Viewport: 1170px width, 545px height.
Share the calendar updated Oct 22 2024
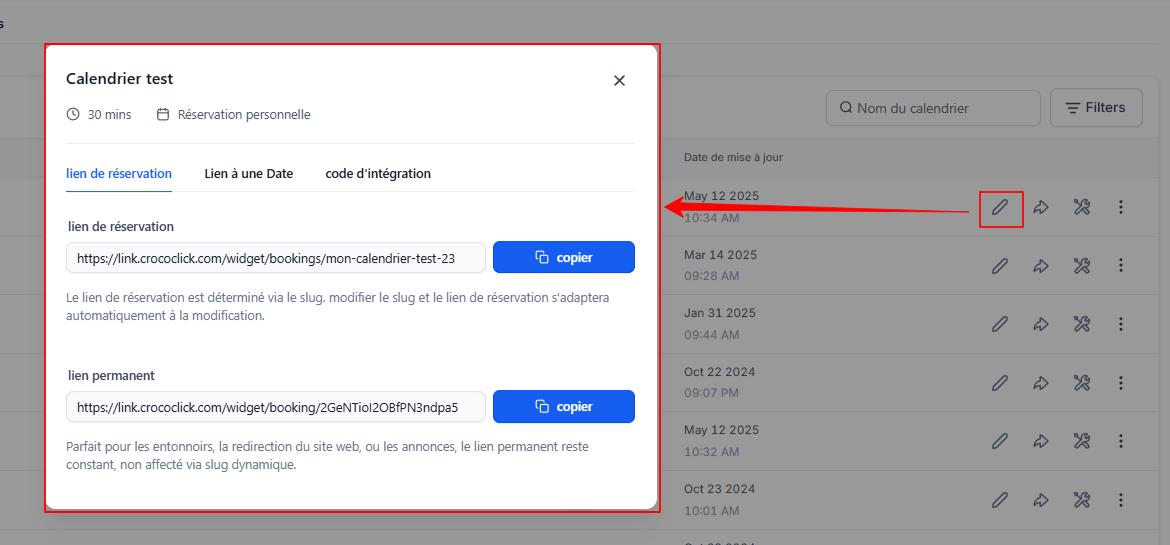point(1041,383)
